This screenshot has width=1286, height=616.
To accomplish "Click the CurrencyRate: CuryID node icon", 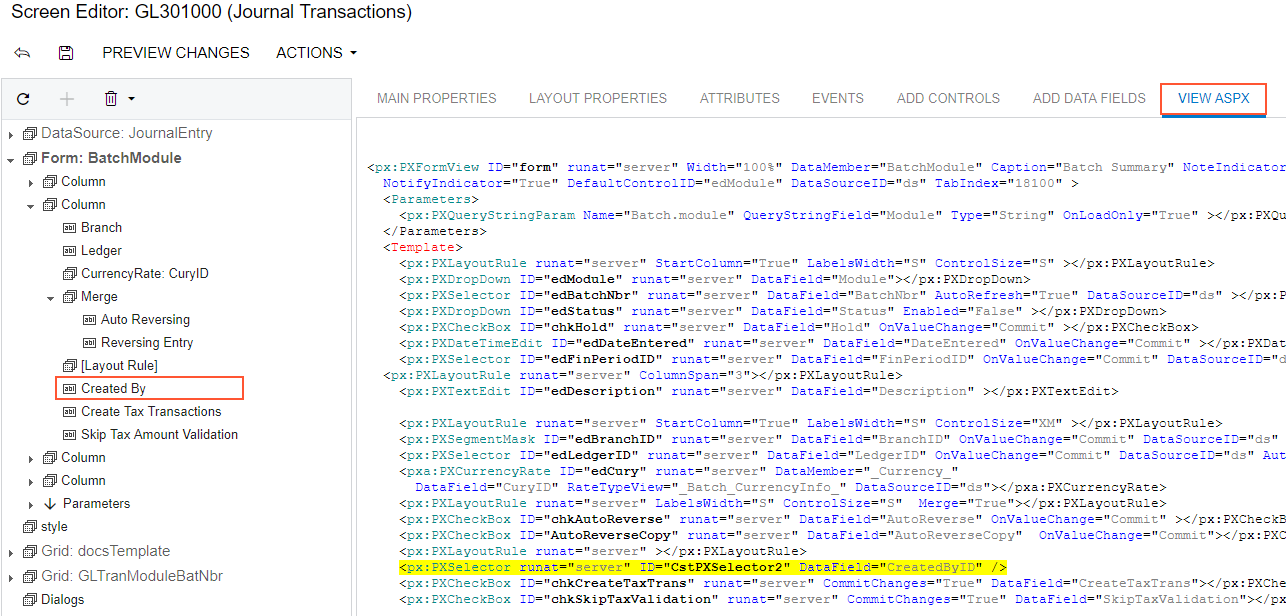I will [x=69, y=273].
